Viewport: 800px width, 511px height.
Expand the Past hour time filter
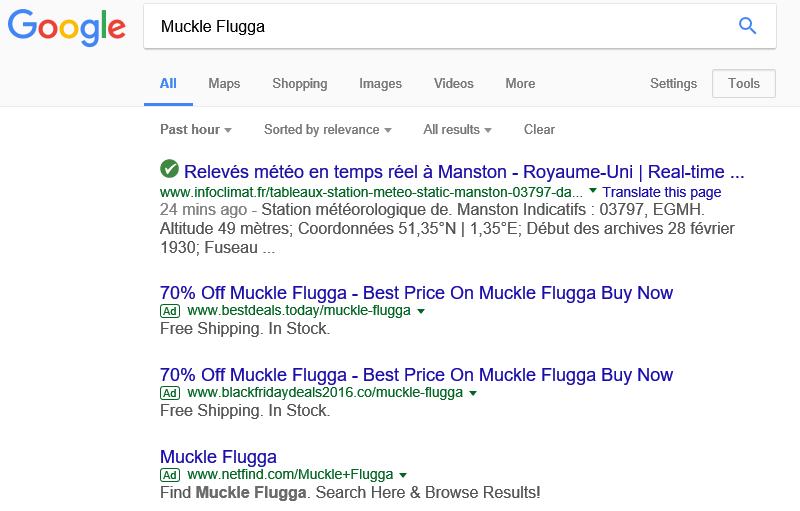196,130
